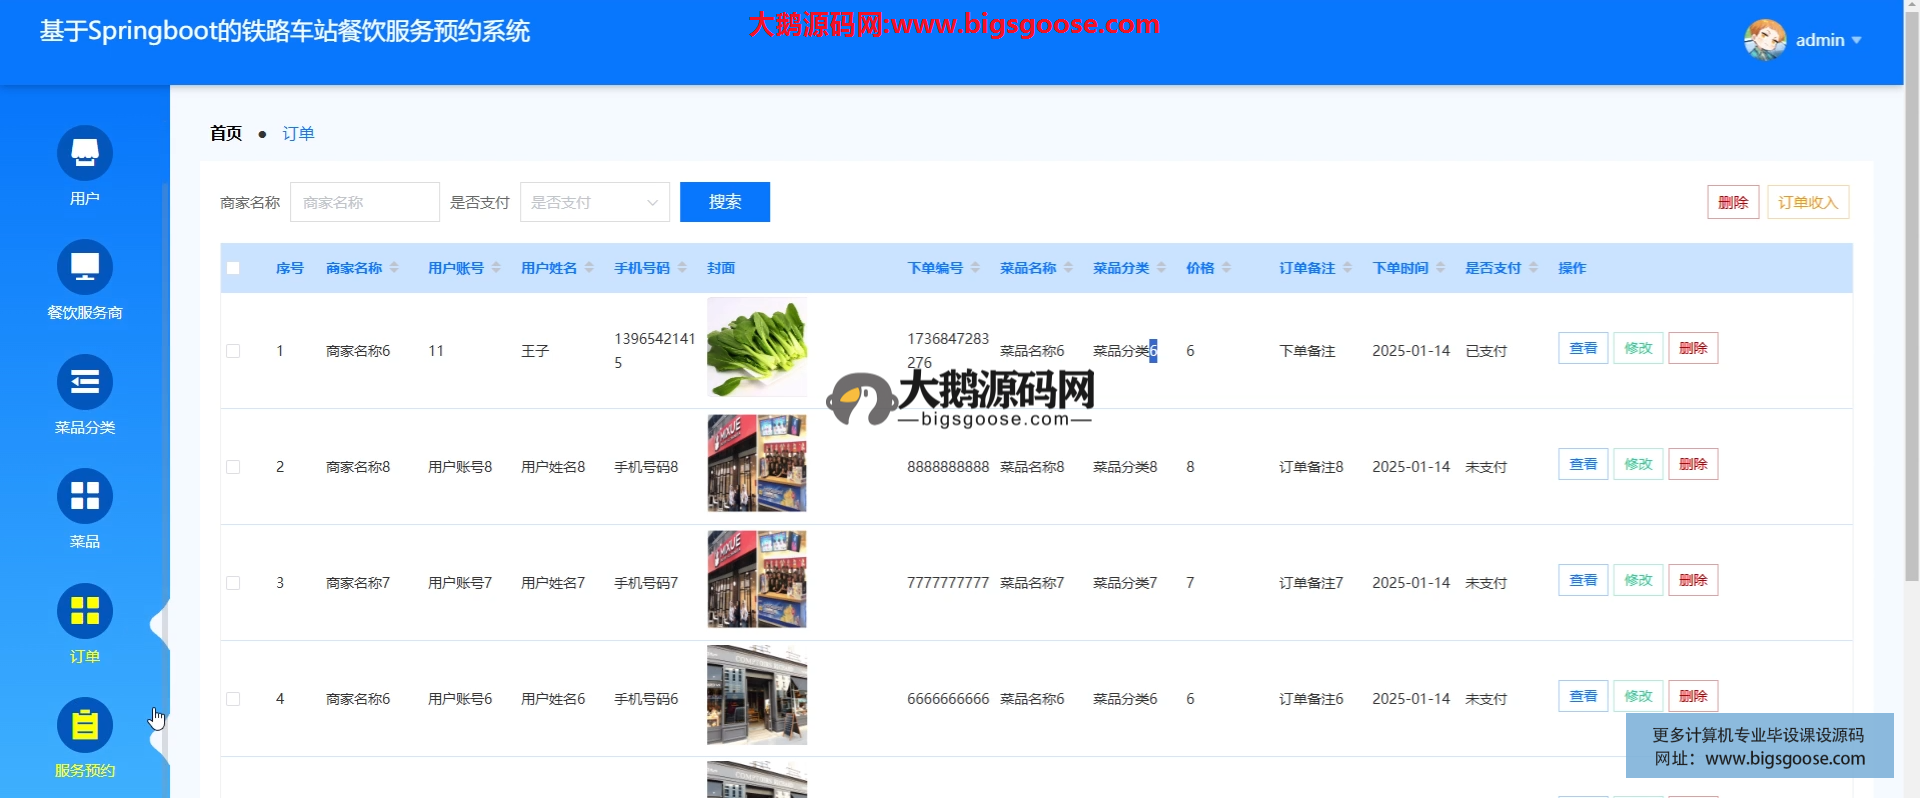Tick the checkbox for row 3

[233, 583]
